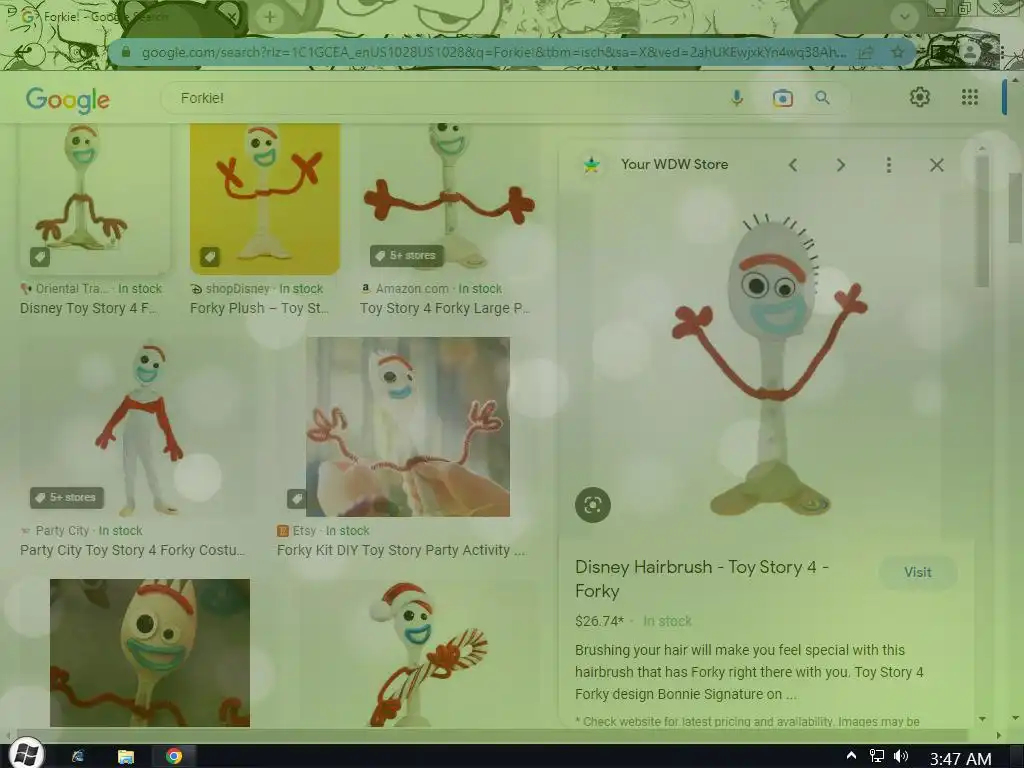Viewport: 1024px width, 768px height.
Task: Show hidden tray icons arrow
Action: (x=852, y=756)
